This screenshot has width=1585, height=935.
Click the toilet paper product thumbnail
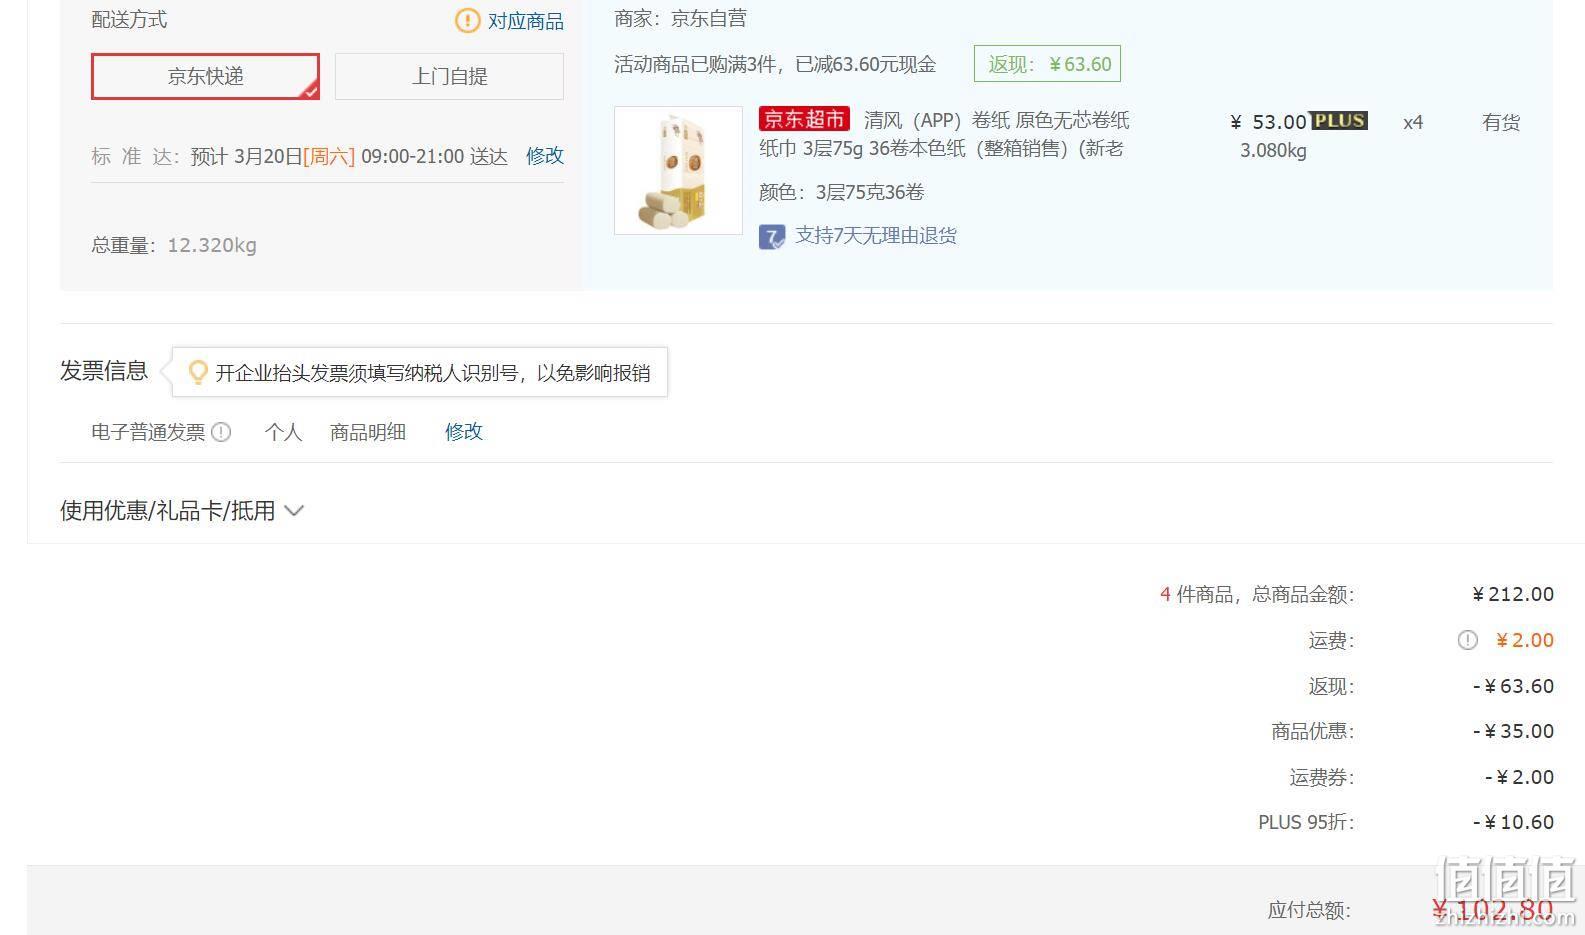(678, 171)
